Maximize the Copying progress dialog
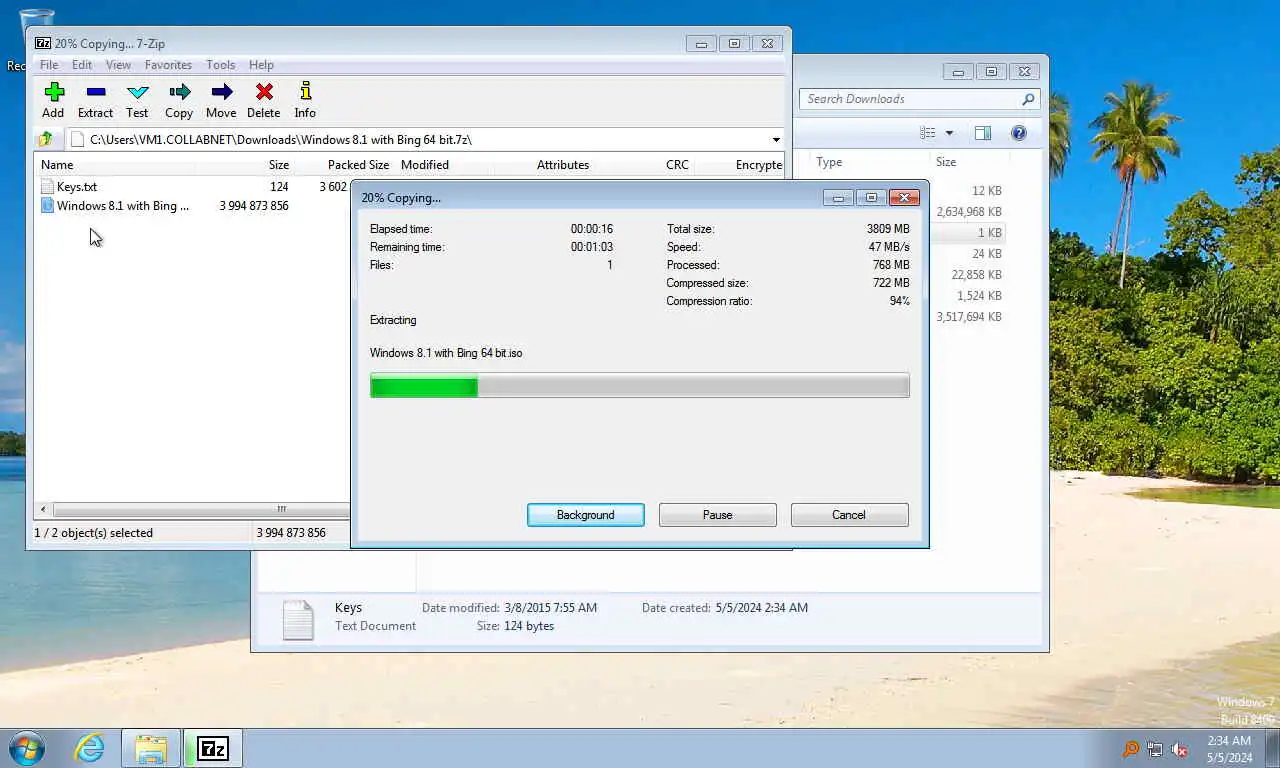 click(871, 198)
